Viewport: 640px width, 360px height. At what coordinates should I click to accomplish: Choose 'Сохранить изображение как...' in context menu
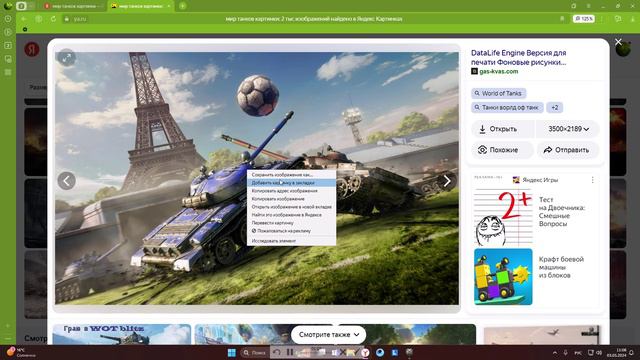tap(291, 175)
